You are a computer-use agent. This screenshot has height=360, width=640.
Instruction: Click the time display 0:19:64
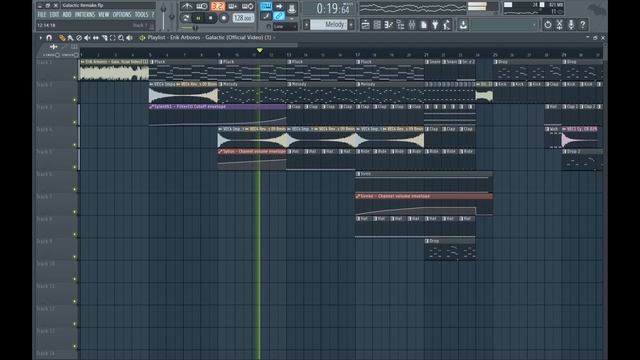tap(334, 9)
